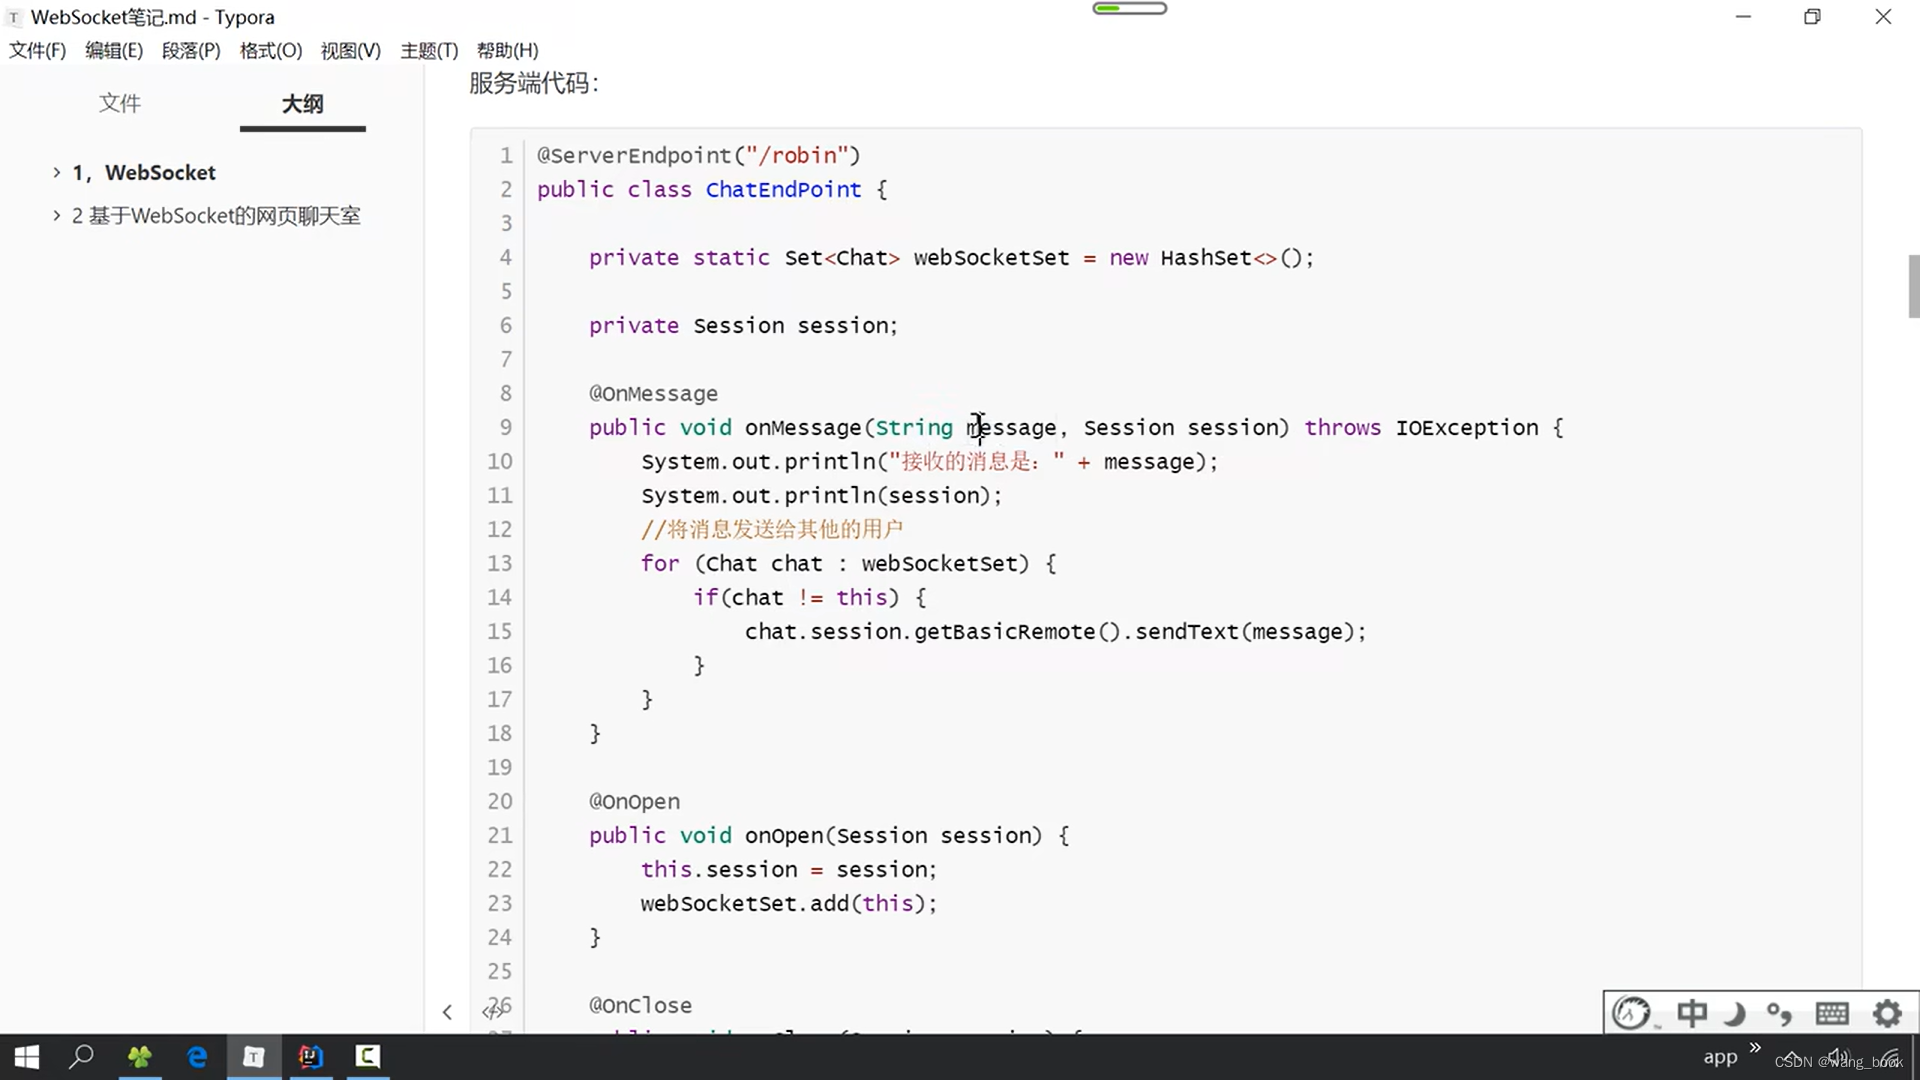
Task: Open the 格式(O) menu
Action: click(x=270, y=50)
